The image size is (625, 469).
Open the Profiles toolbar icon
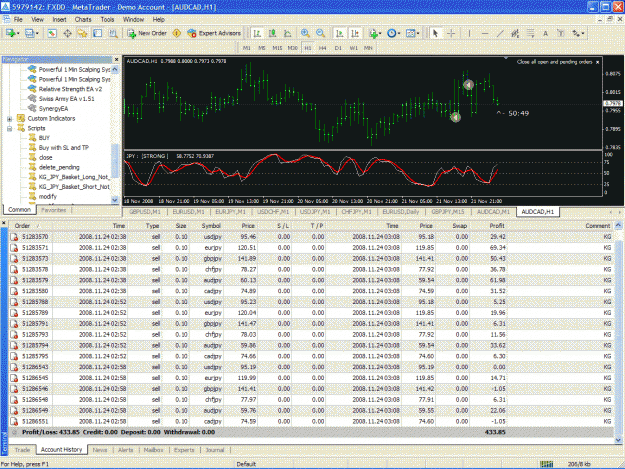coord(30,33)
